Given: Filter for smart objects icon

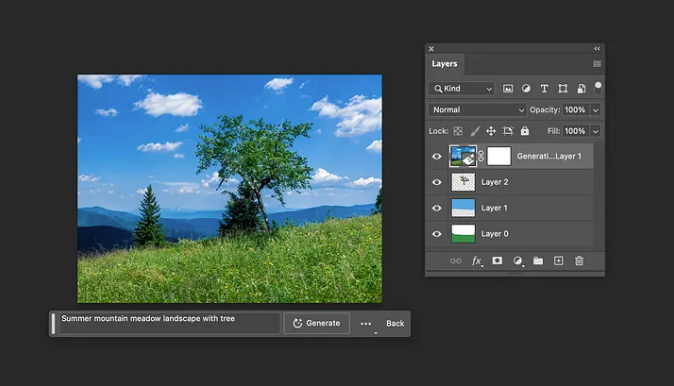Looking at the screenshot, I should (581, 89).
